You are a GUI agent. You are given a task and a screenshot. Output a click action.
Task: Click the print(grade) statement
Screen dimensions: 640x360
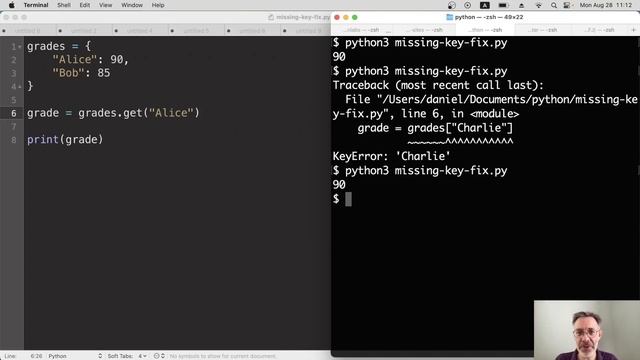[65, 140]
